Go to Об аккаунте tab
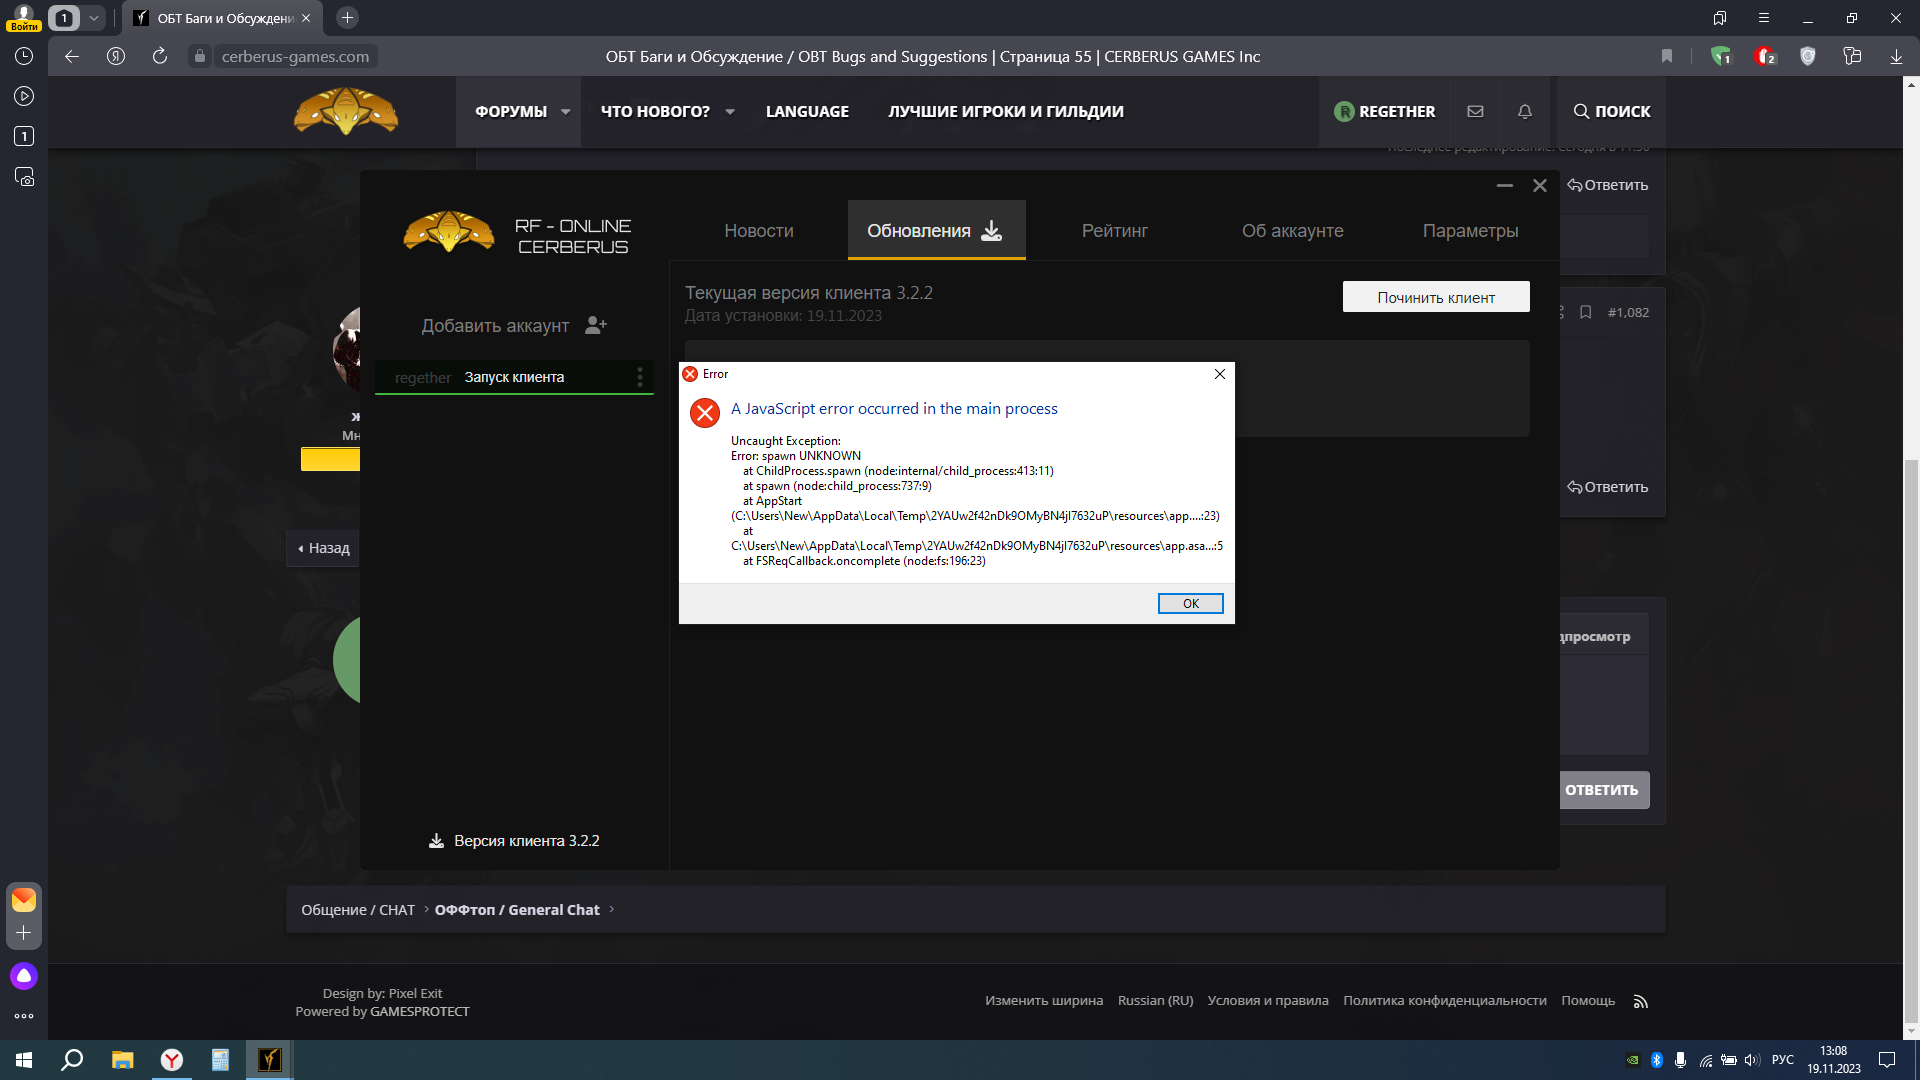The image size is (1920, 1080). click(1292, 231)
